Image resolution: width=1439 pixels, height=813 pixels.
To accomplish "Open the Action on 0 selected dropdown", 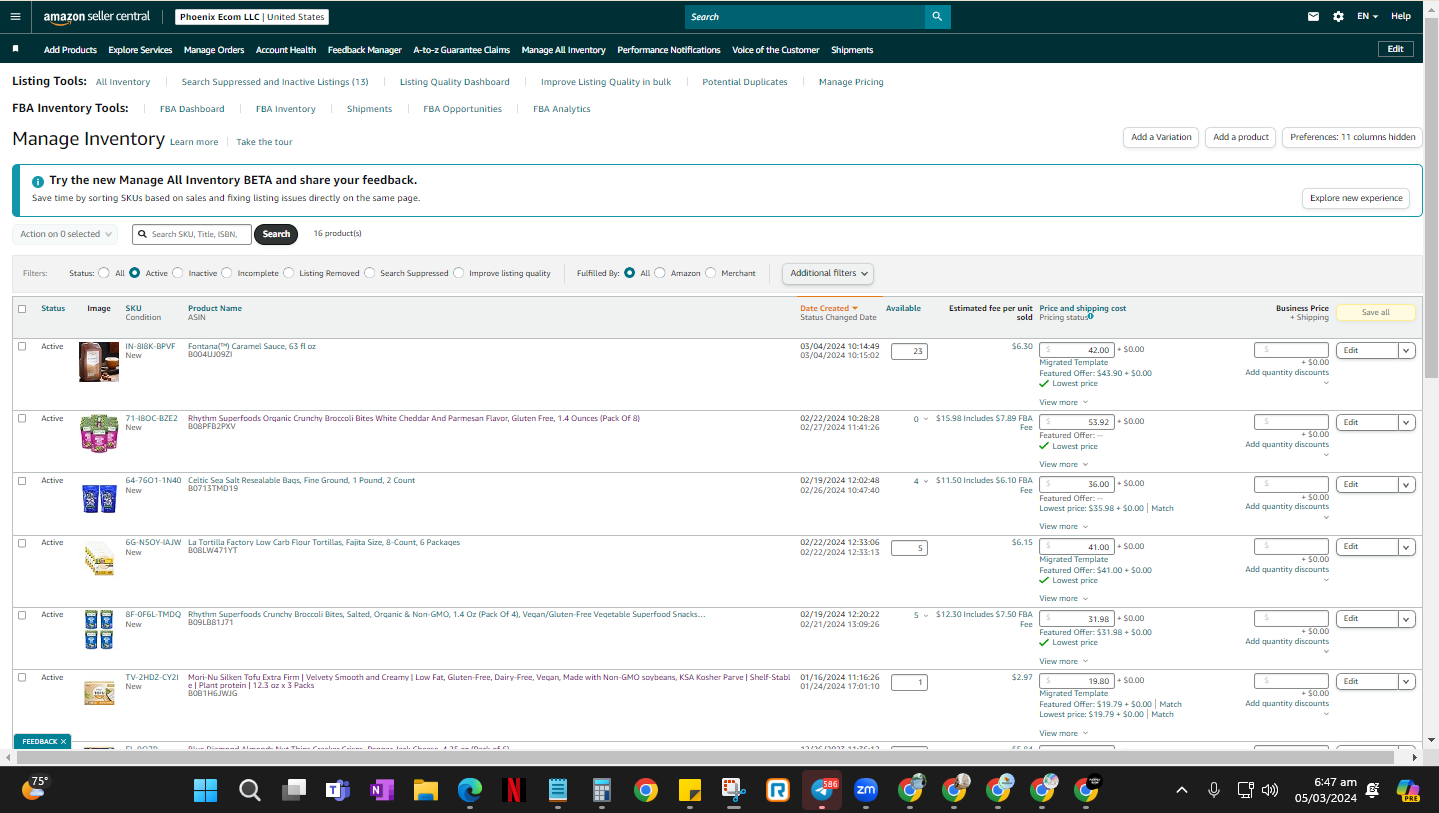I will tap(65, 234).
